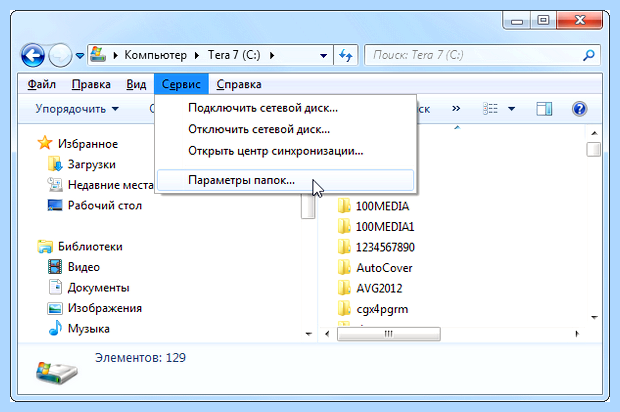Open the Справка menu
The image size is (620, 412).
point(239,84)
